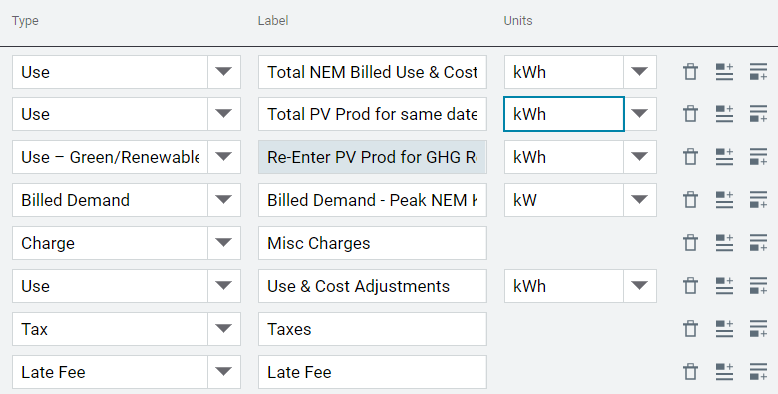Delete the Billed Demand row
The width and height of the screenshot is (778, 394).
pyautogui.click(x=690, y=200)
